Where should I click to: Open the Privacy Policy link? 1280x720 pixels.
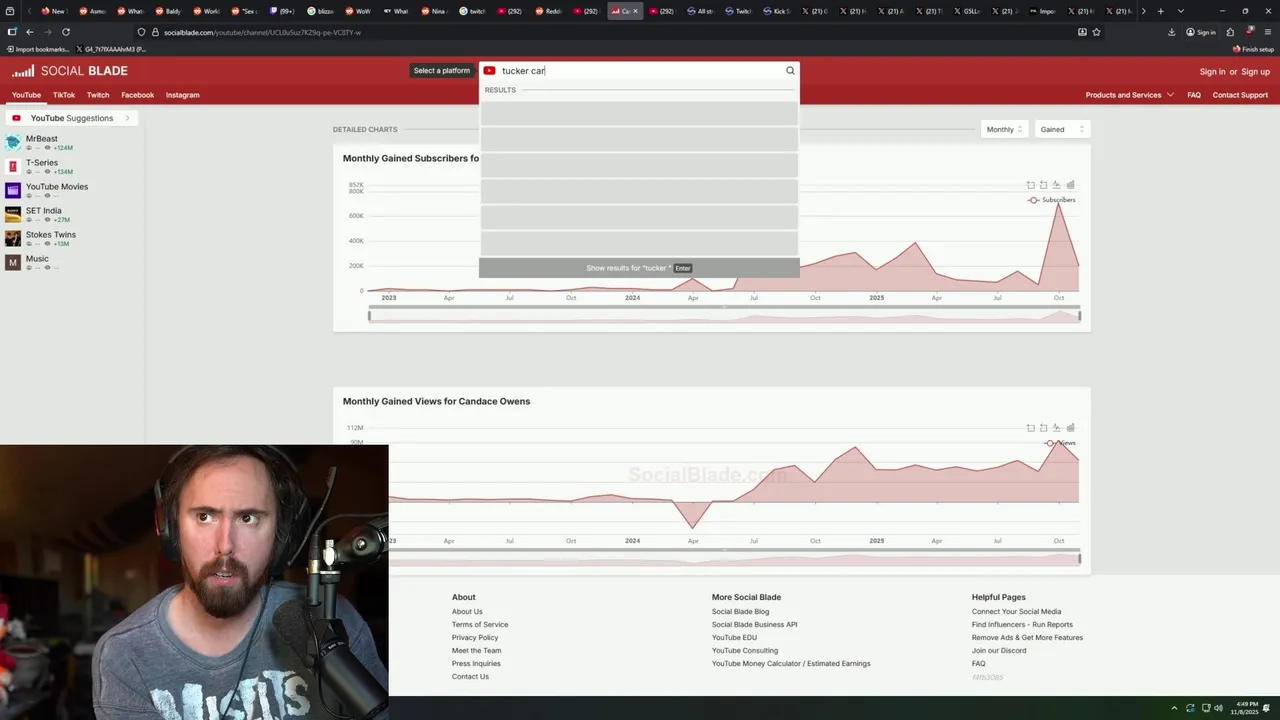point(475,638)
